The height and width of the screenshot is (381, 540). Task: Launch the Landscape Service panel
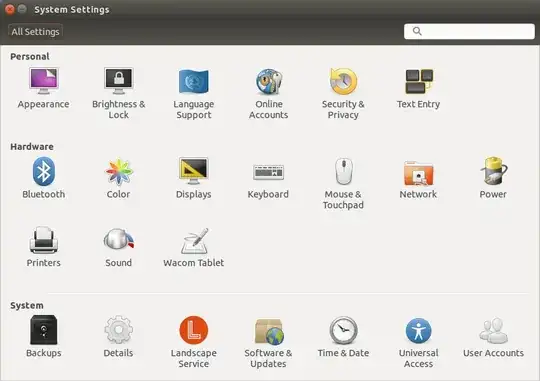coord(194,330)
